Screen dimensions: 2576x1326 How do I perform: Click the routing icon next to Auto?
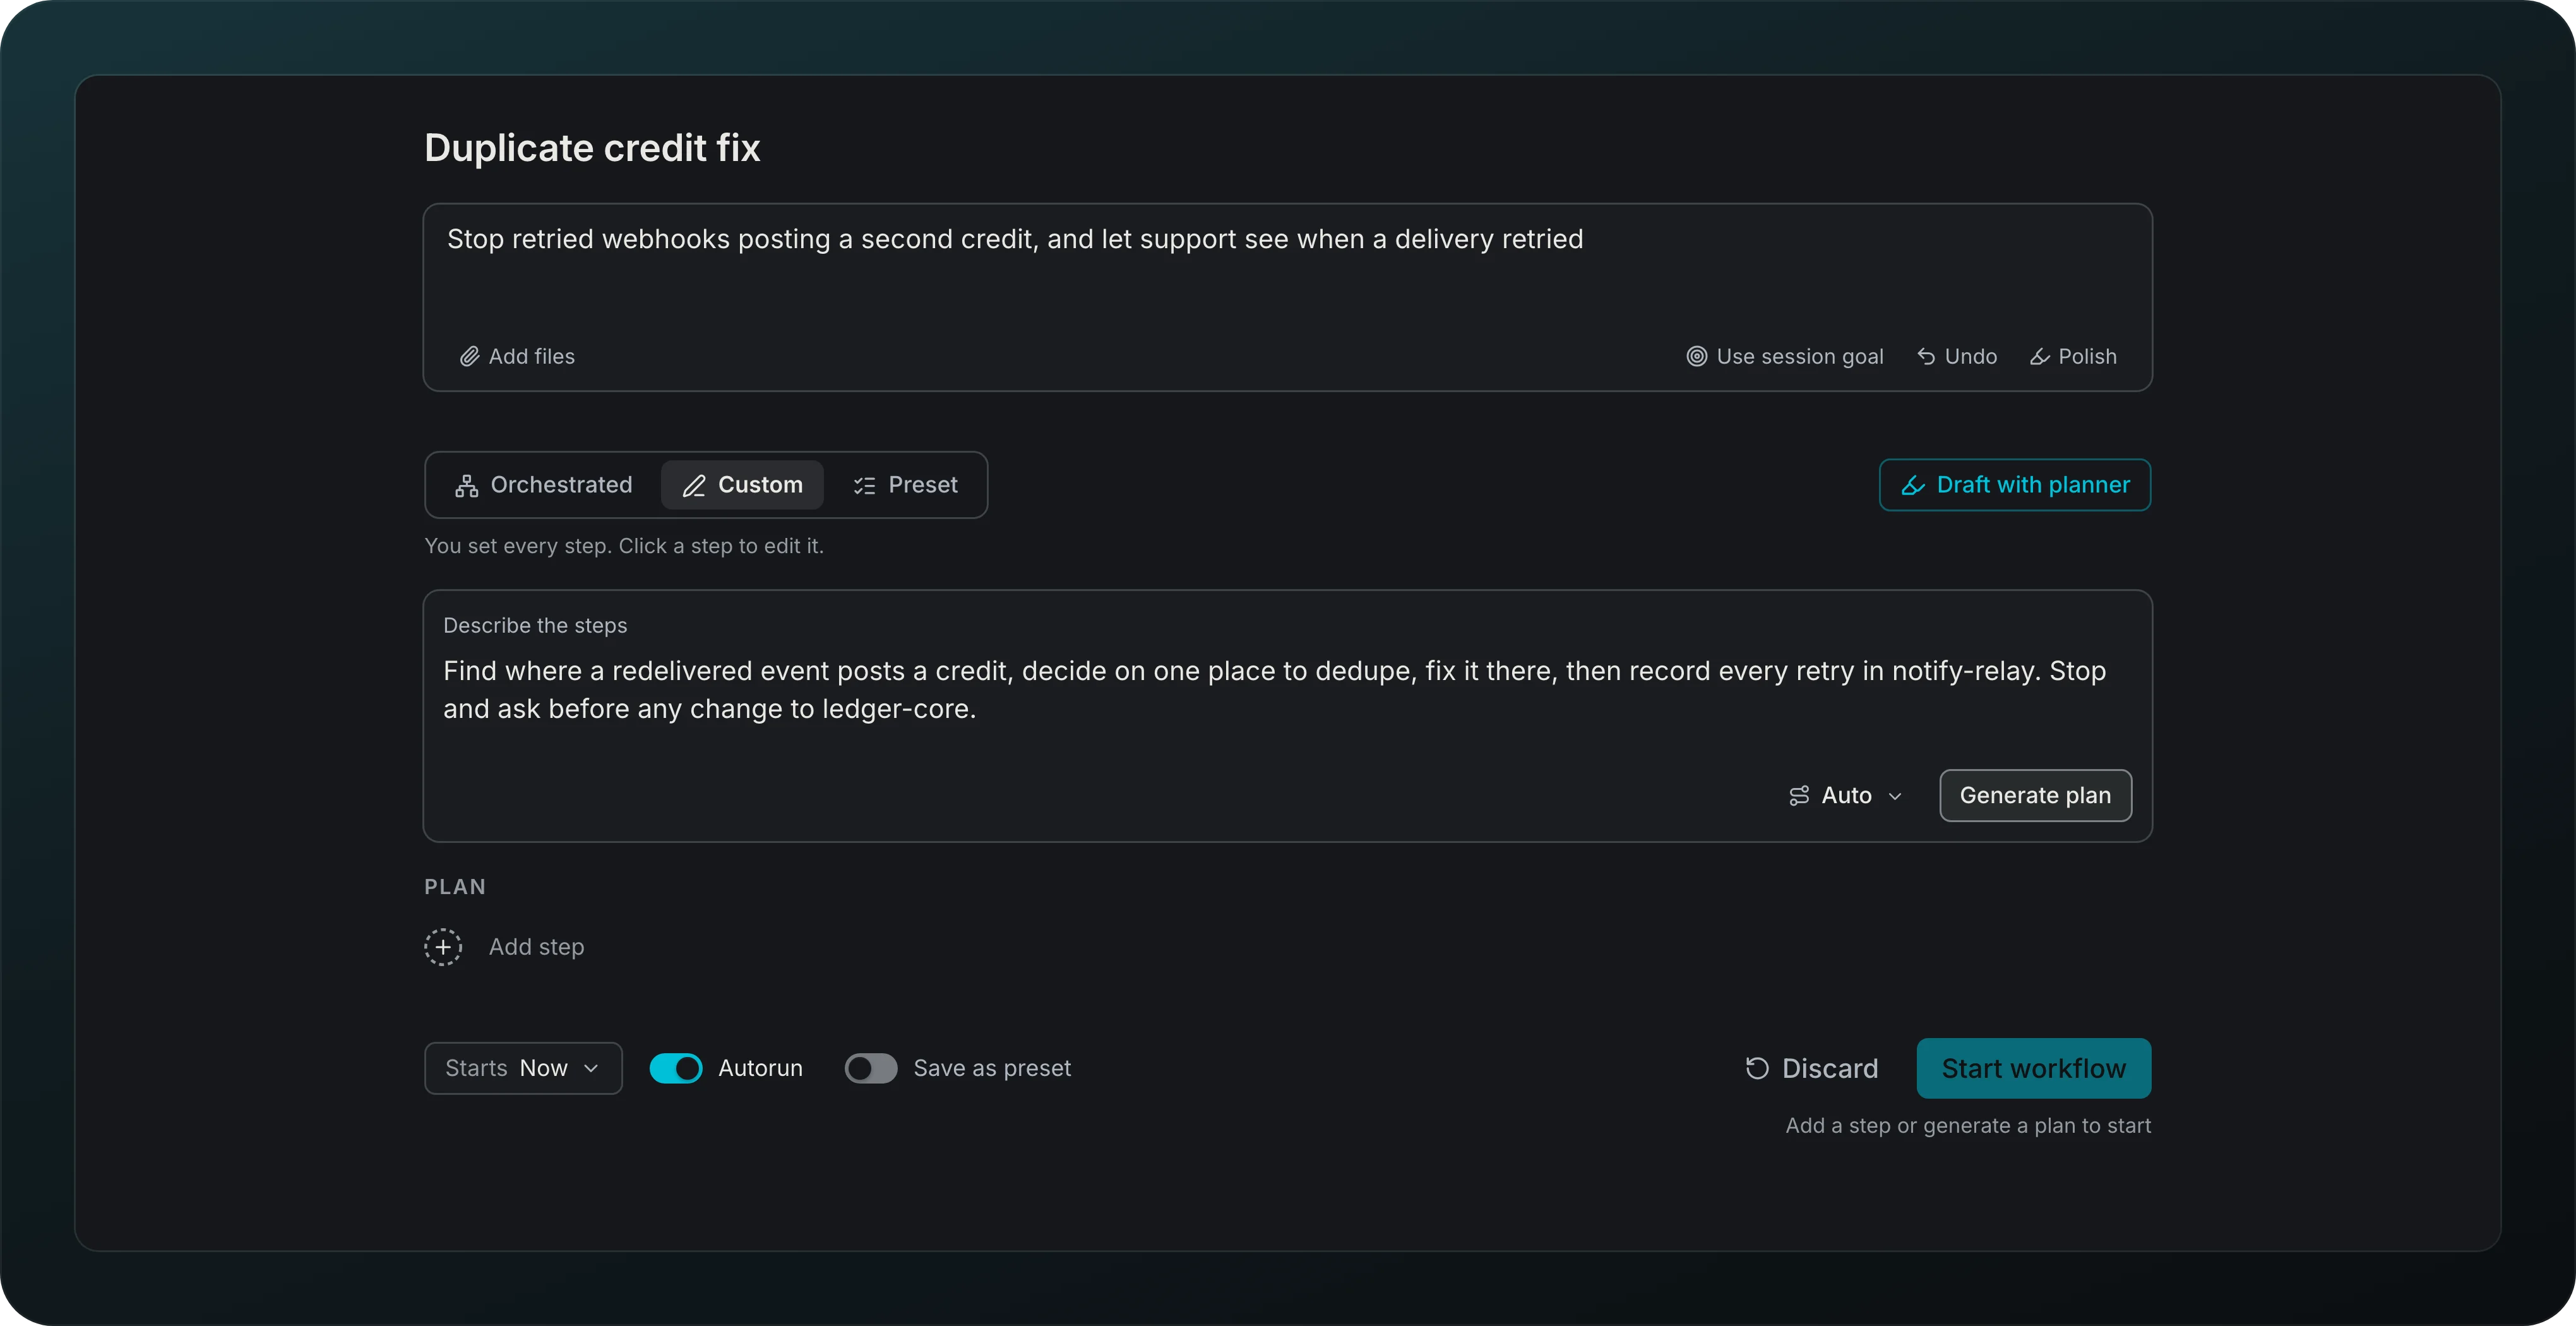[1799, 796]
